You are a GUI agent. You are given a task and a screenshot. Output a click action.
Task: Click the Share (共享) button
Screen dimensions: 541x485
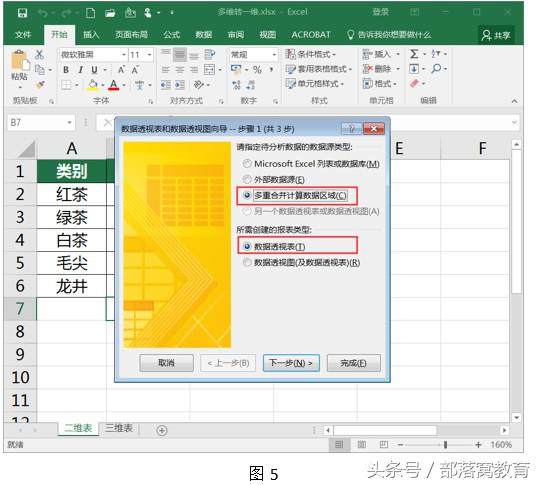(496, 35)
